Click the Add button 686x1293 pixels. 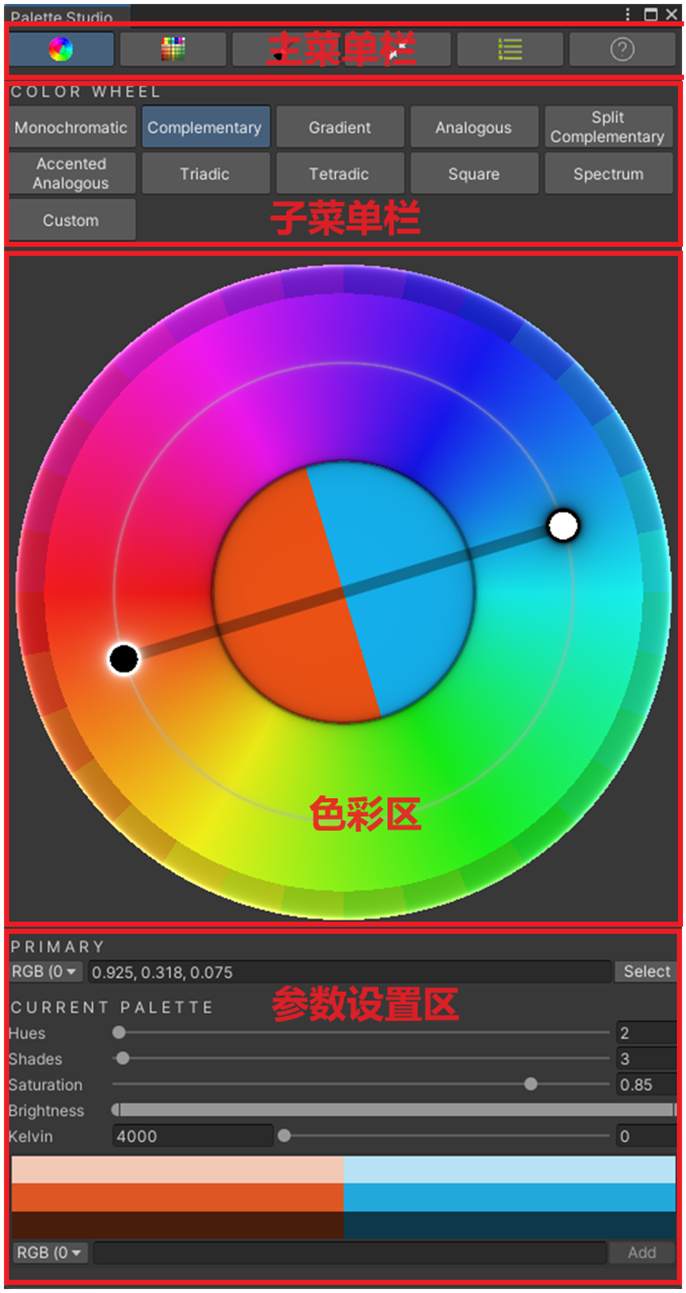(x=642, y=1252)
